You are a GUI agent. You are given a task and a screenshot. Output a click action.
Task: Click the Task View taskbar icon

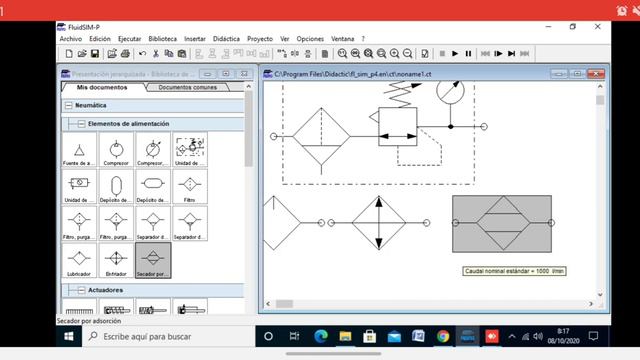tap(294, 336)
